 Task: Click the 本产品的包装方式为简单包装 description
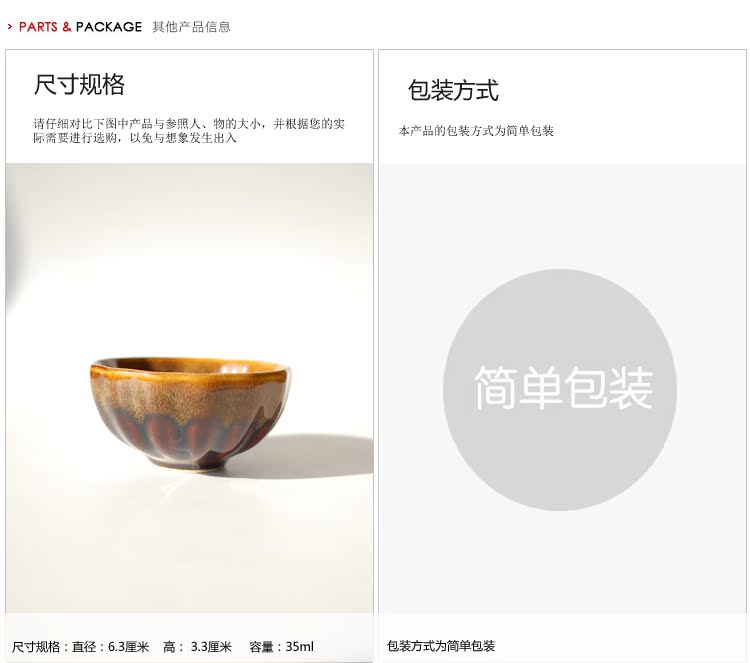pos(476,131)
